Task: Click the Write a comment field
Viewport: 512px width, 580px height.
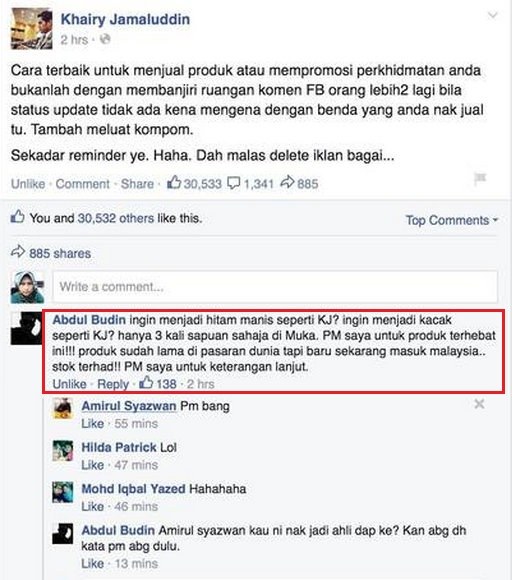Action: point(275,287)
